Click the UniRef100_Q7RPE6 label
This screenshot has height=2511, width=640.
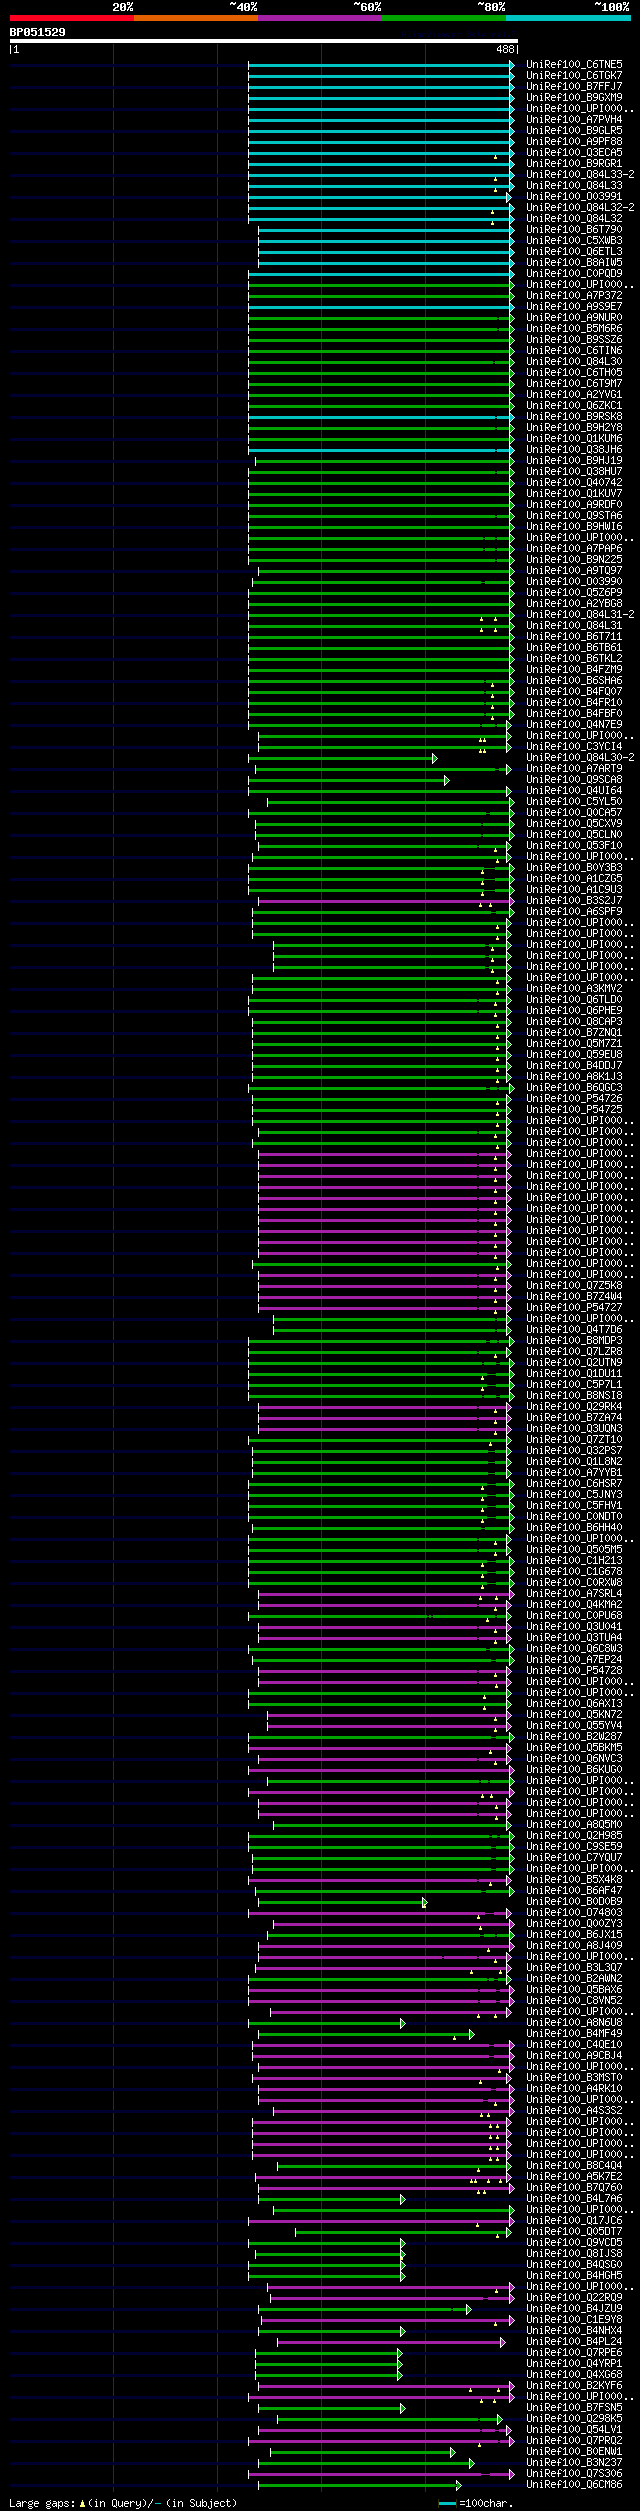[574, 2353]
